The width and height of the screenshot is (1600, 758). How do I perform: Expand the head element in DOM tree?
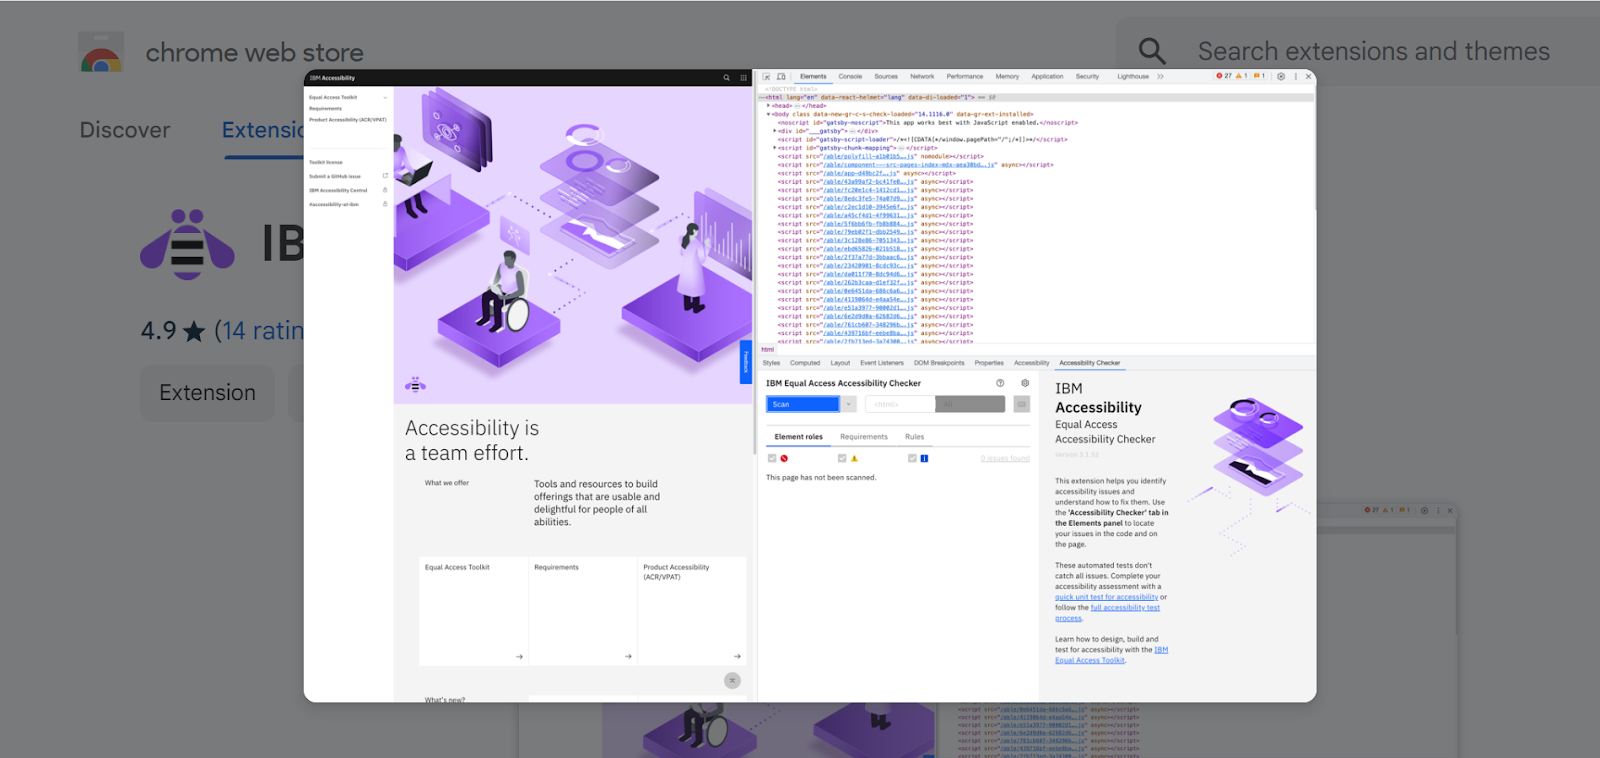click(769, 105)
